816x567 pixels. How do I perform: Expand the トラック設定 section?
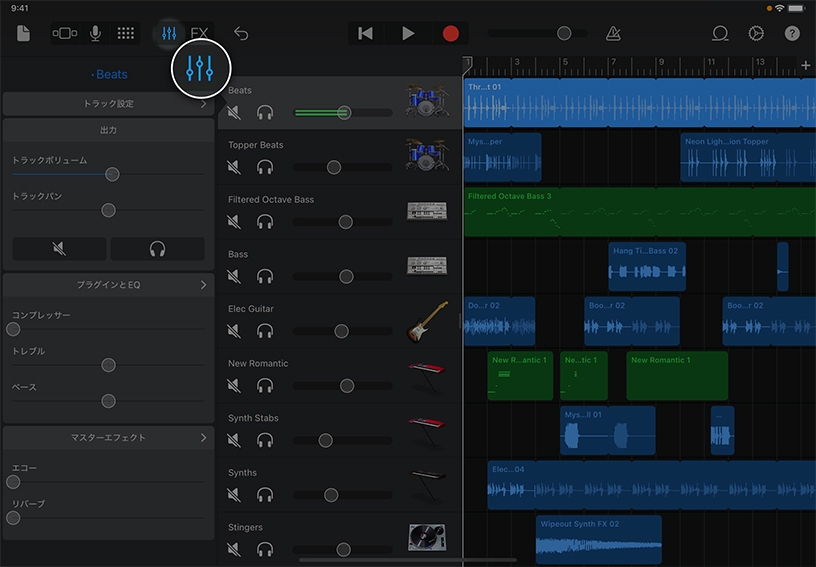[108, 103]
